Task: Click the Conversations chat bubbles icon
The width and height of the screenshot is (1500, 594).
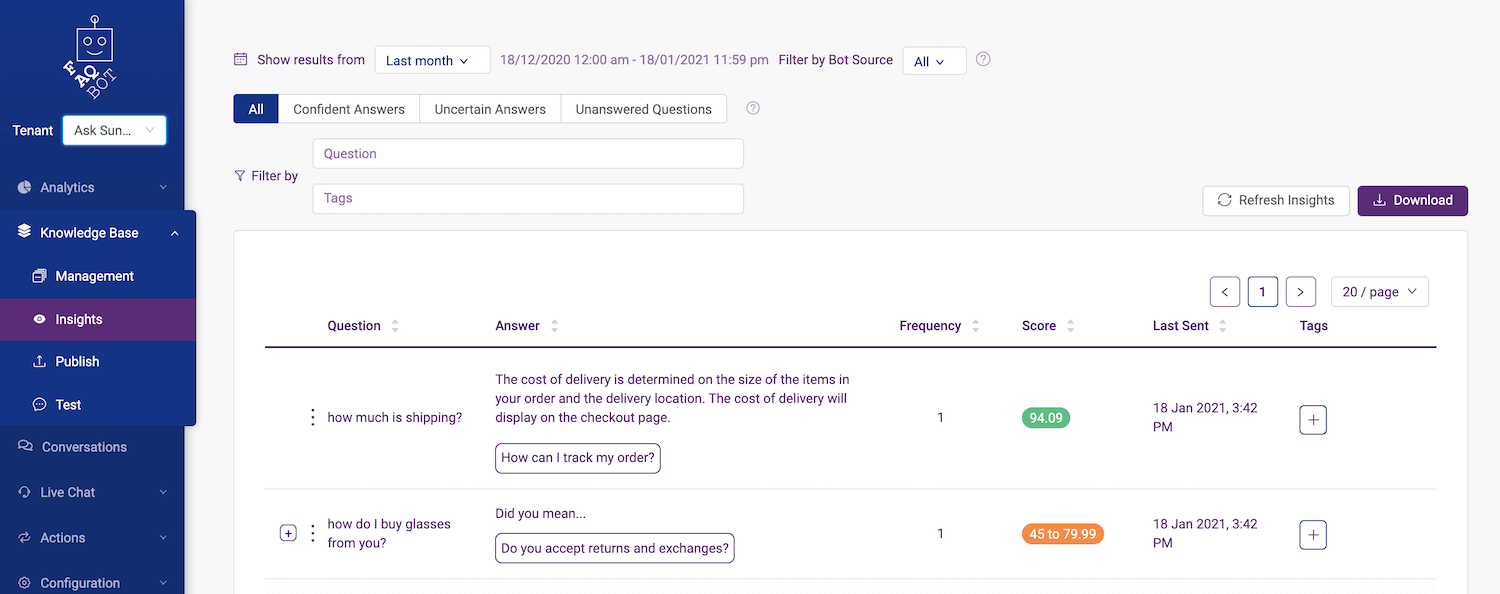Action: [25, 447]
